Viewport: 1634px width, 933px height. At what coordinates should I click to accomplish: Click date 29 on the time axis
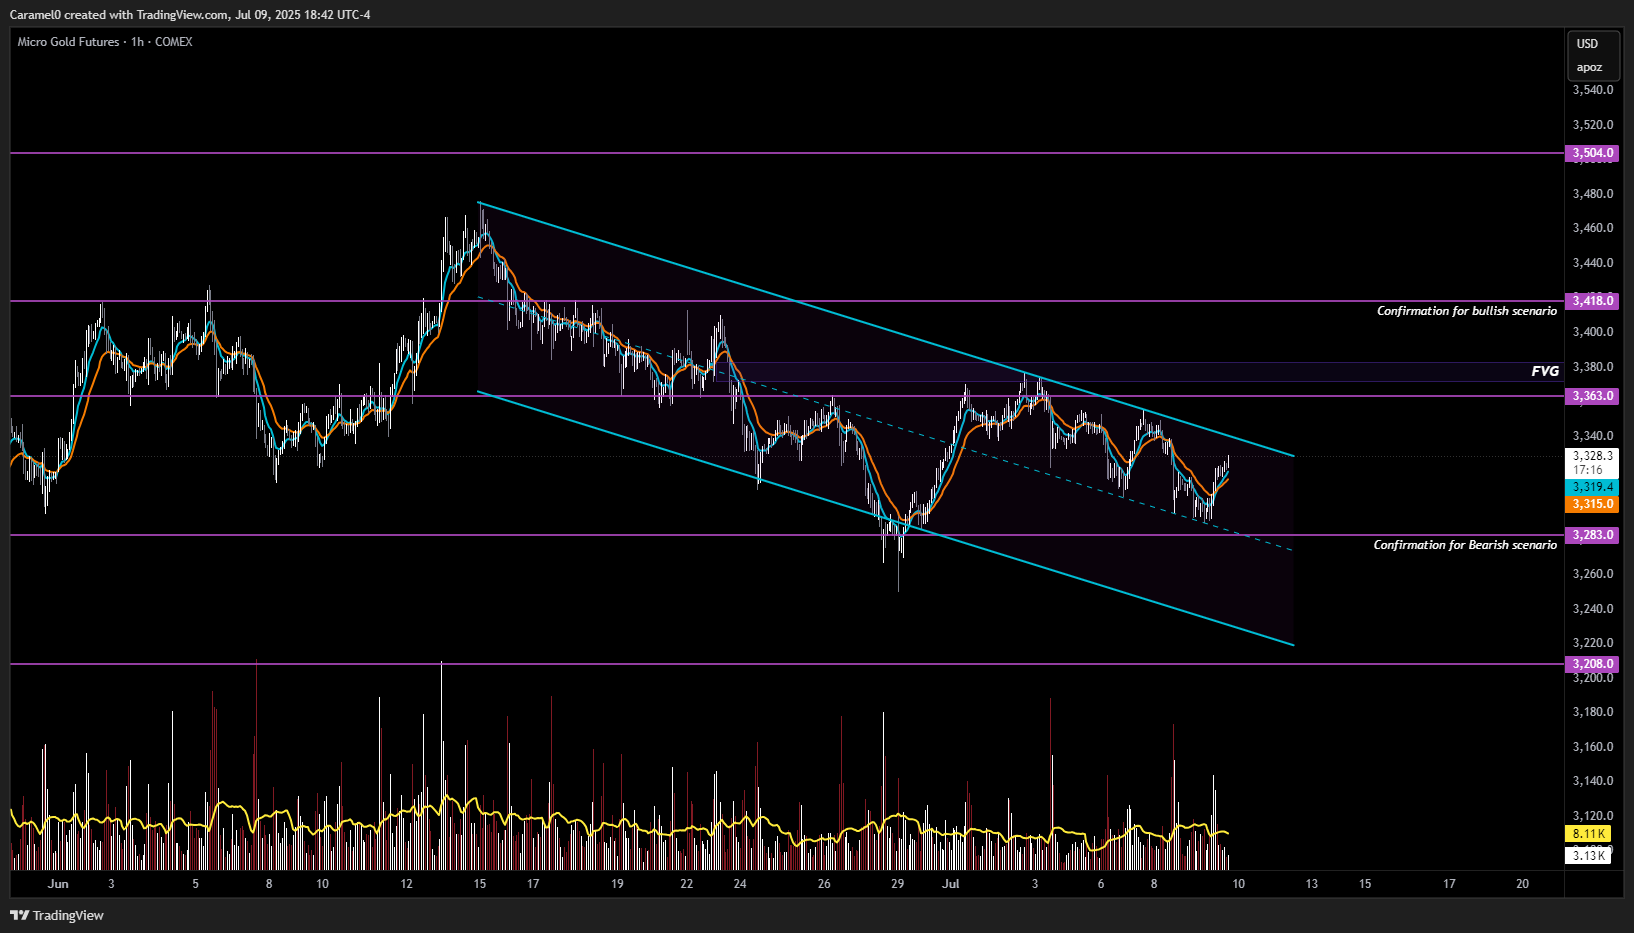tap(898, 884)
